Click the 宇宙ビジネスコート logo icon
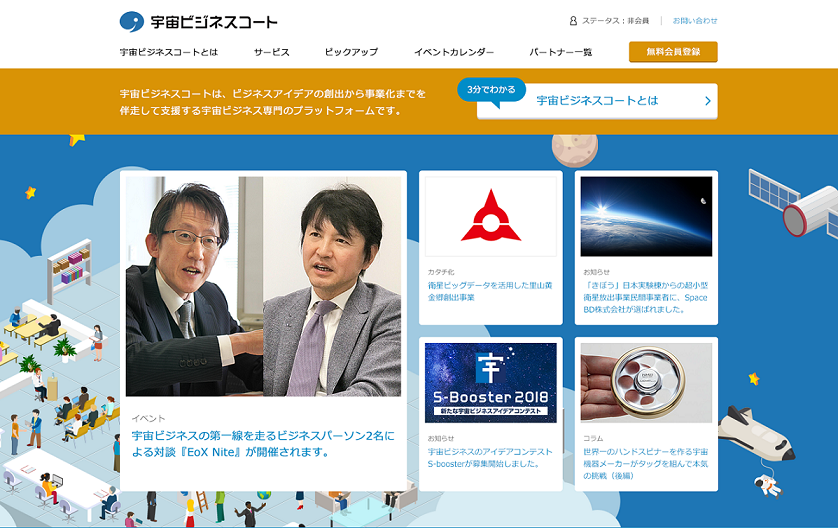 (131, 22)
